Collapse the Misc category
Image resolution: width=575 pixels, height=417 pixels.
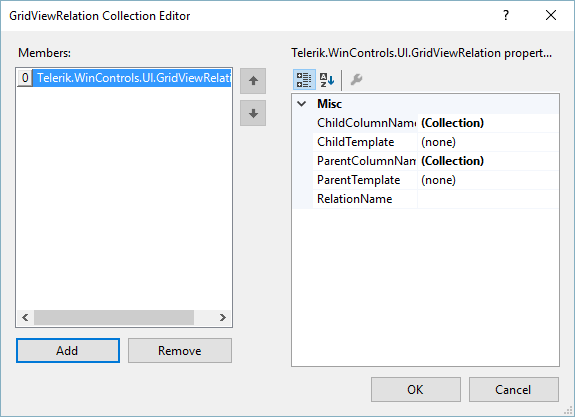point(302,104)
